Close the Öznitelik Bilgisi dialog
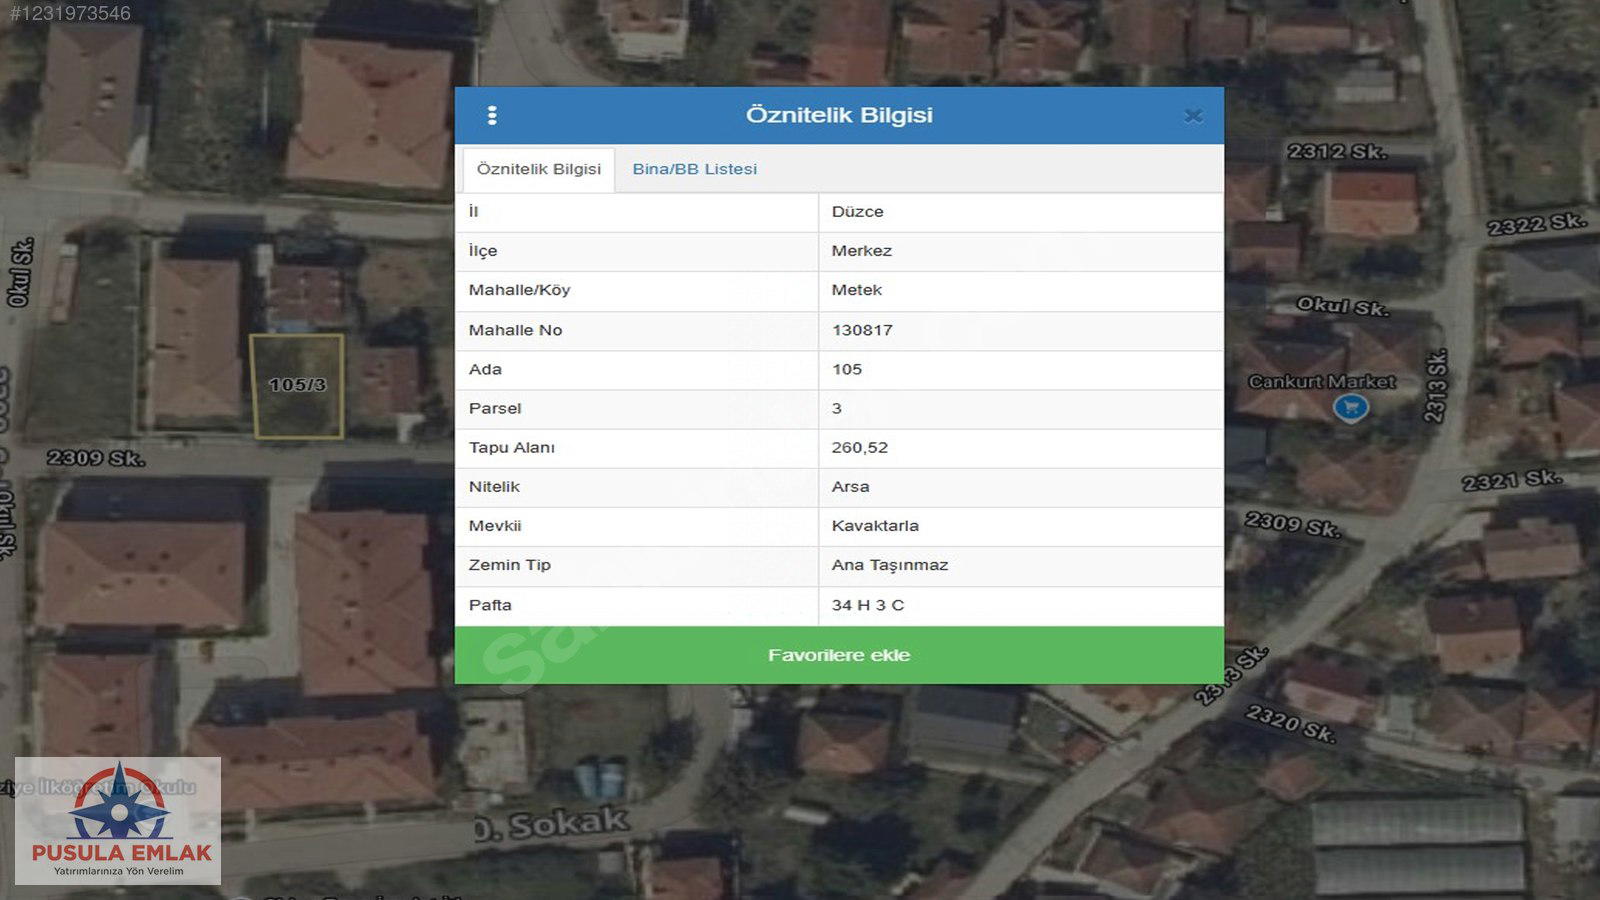1600x900 pixels. [1193, 116]
